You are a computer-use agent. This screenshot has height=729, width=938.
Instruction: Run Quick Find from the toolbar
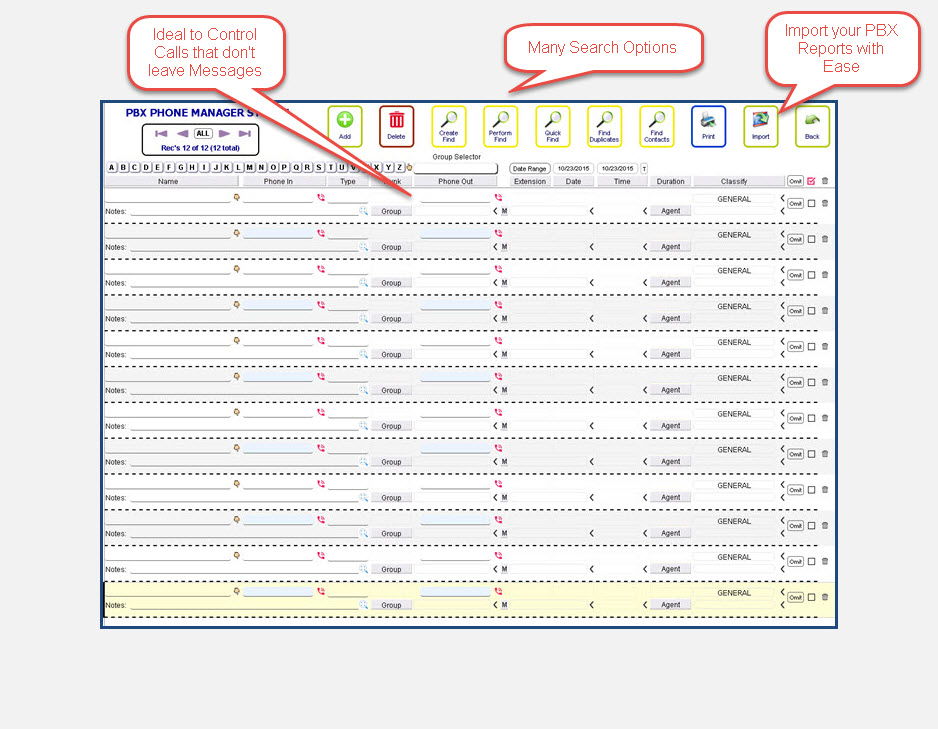[x=552, y=121]
